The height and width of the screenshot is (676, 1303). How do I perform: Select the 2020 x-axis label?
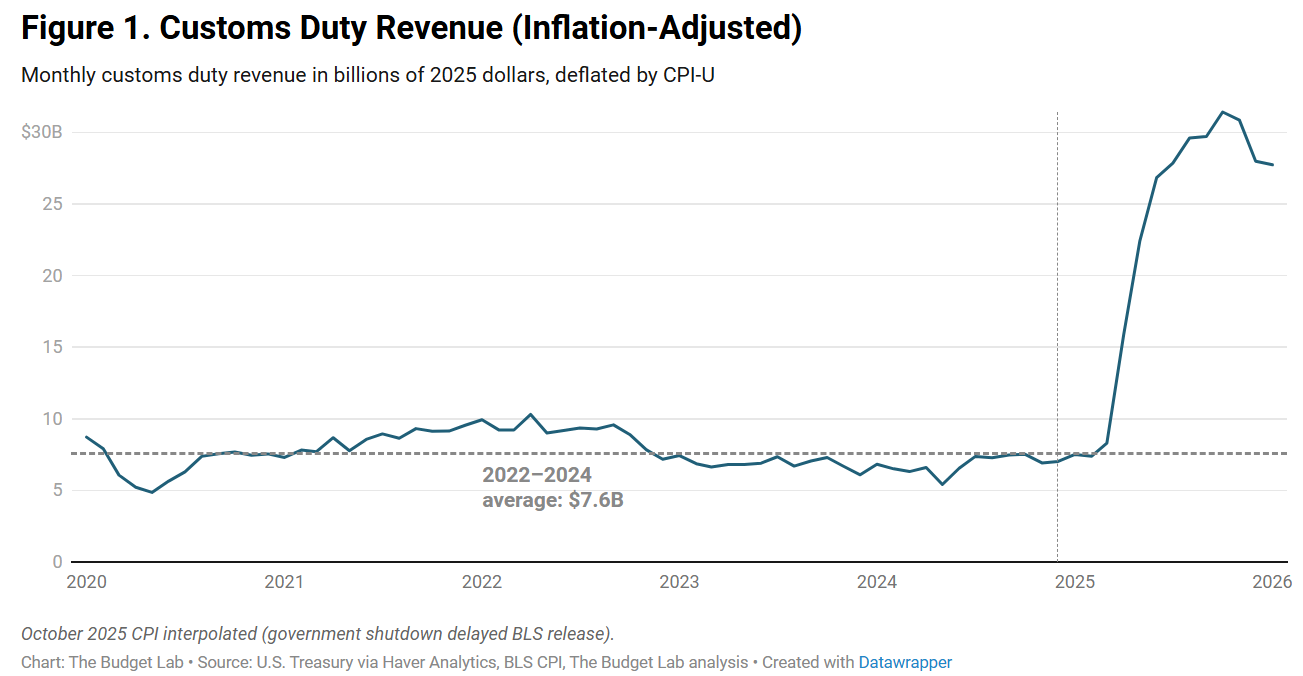86,582
